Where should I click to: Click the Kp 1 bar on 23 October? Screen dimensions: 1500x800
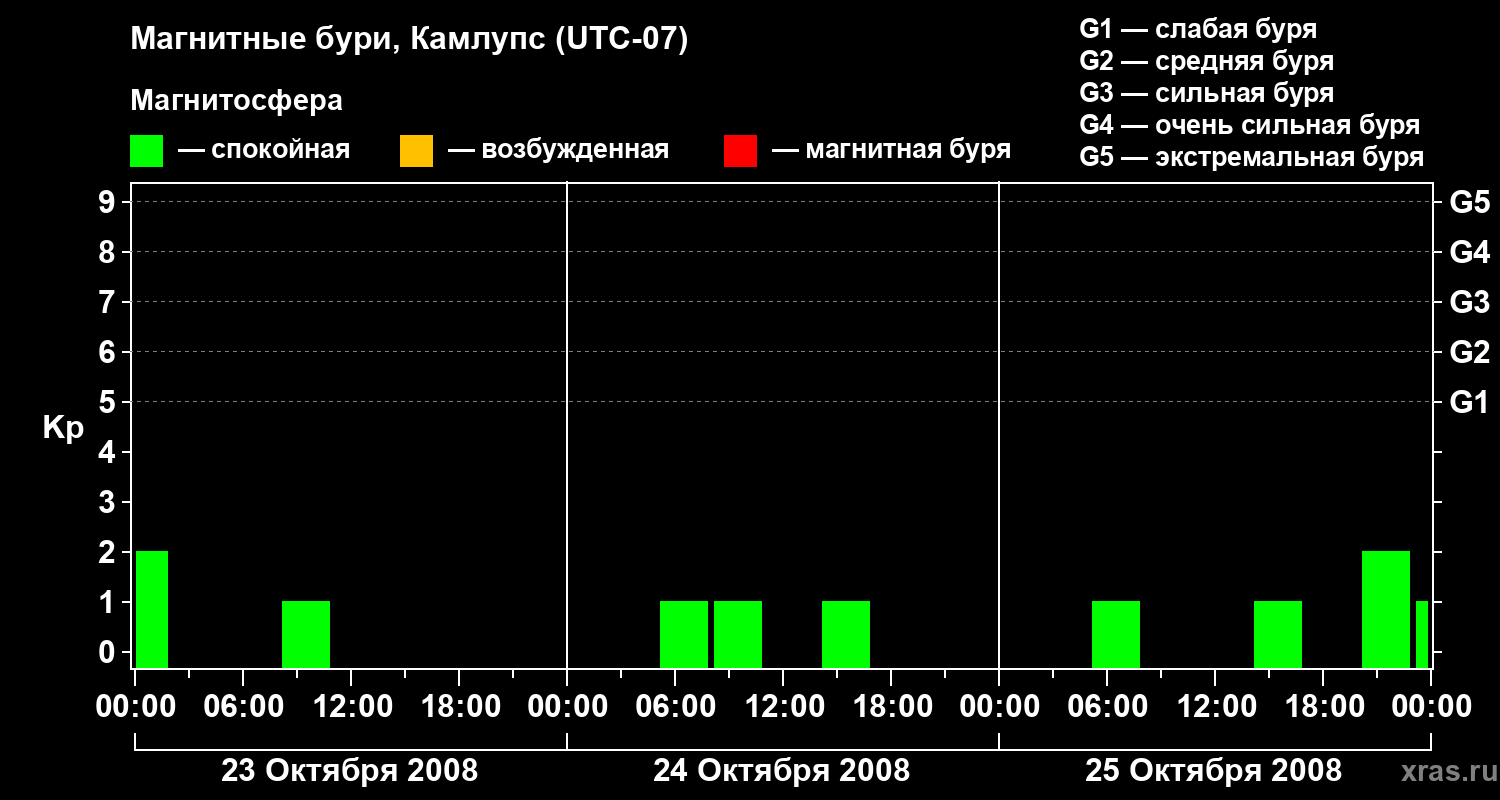(306, 634)
